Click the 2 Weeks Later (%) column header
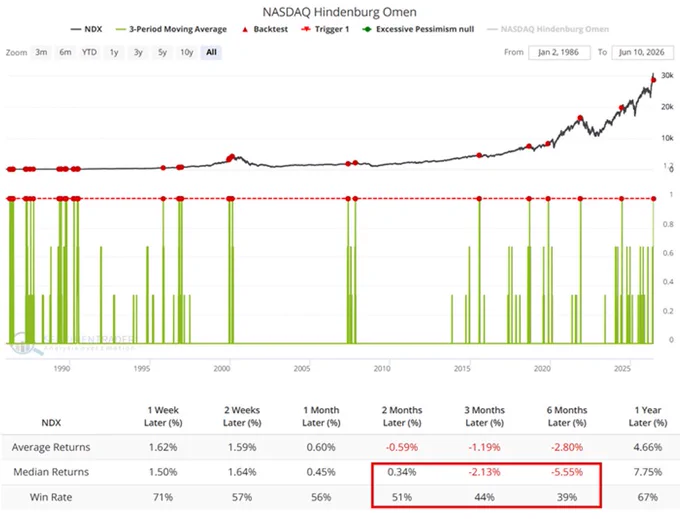Viewport: 680px width, 519px height. [x=242, y=416]
